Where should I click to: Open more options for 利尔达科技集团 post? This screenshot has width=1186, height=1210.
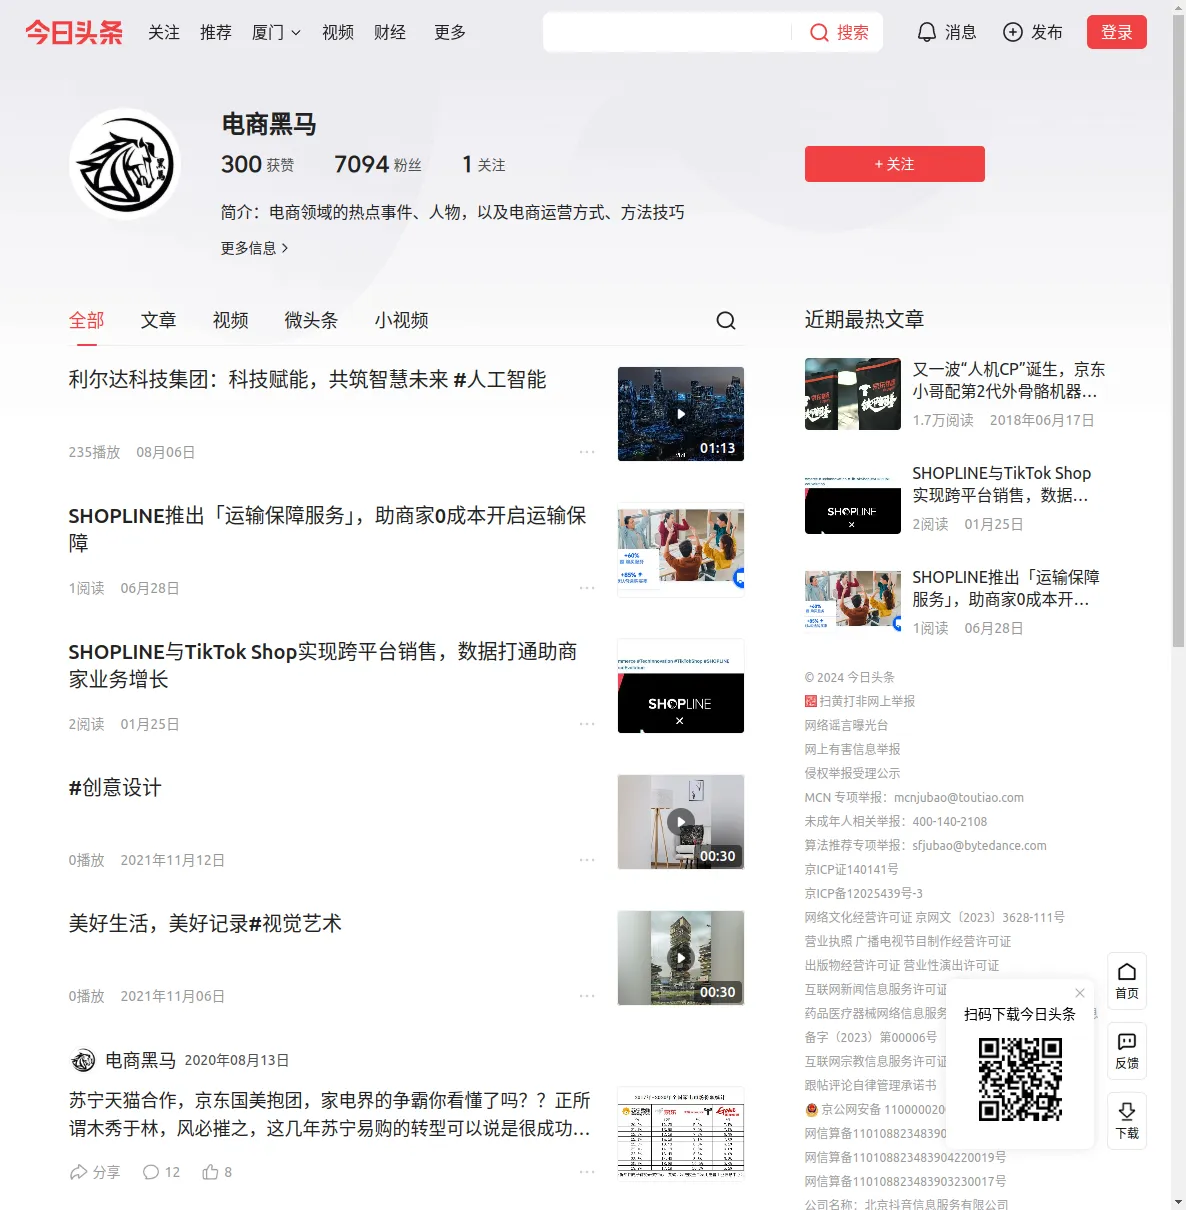[x=587, y=452]
